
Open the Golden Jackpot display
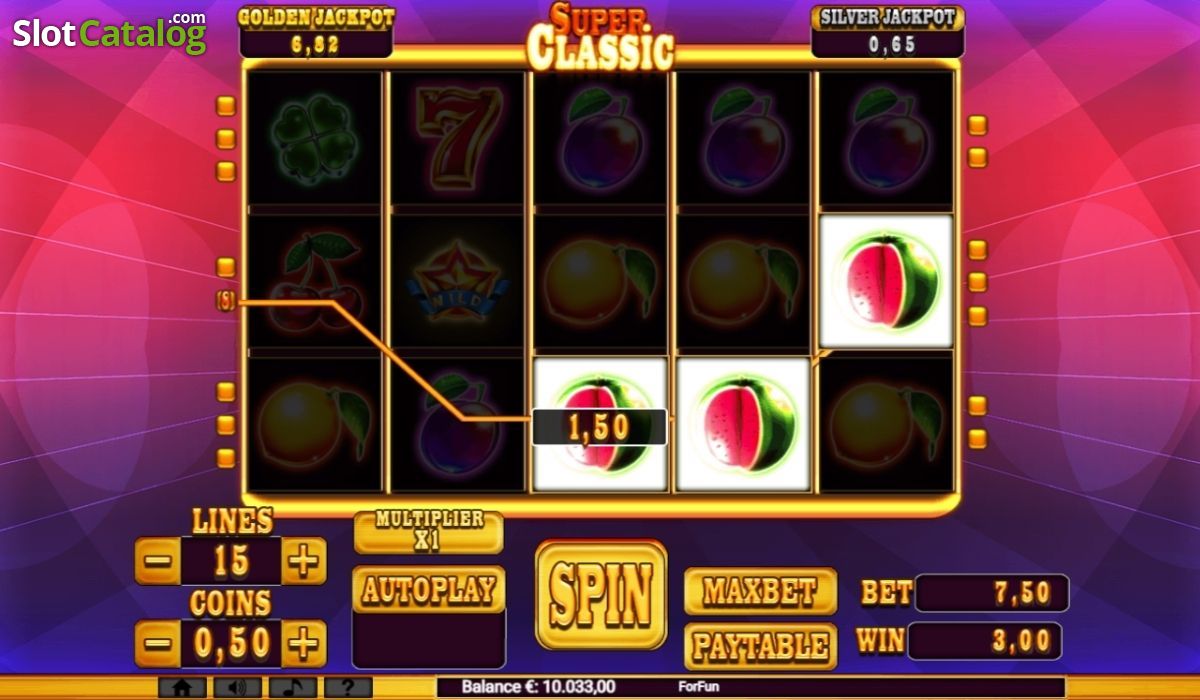click(316, 30)
